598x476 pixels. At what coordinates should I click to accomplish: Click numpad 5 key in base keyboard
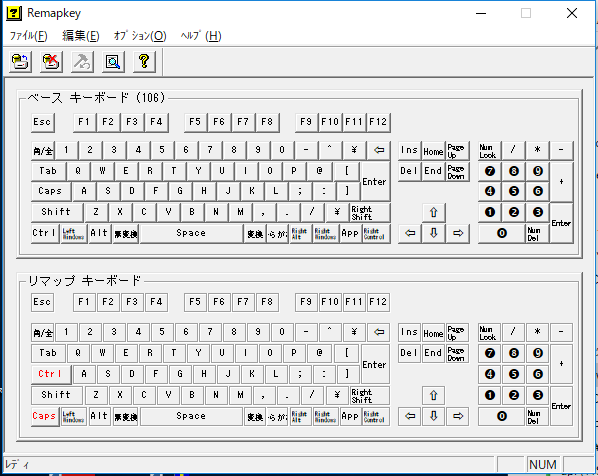click(x=514, y=191)
